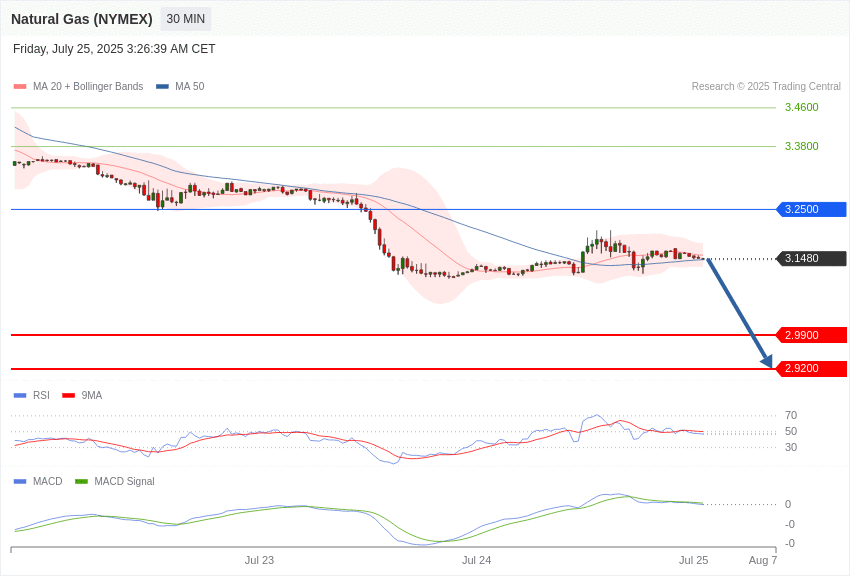850x576 pixels.
Task: Click the 3.4600 resistance level label
Action: (x=801, y=107)
